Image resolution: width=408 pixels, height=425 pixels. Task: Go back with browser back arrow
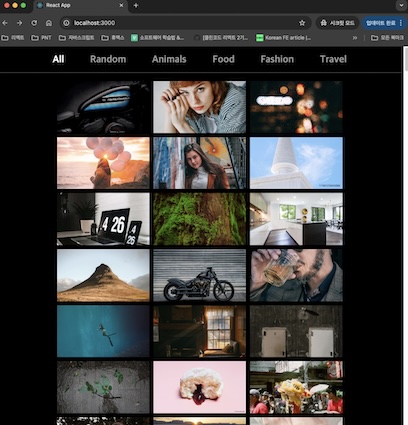(x=5, y=23)
